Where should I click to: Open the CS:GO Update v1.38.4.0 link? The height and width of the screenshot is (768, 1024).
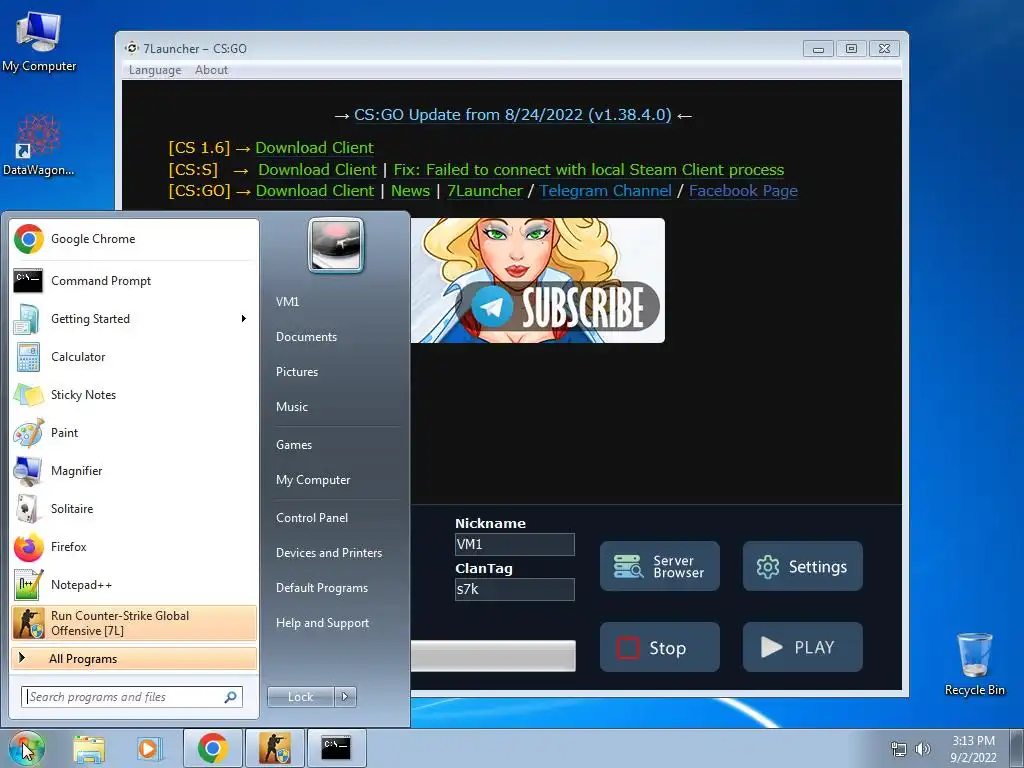point(513,115)
